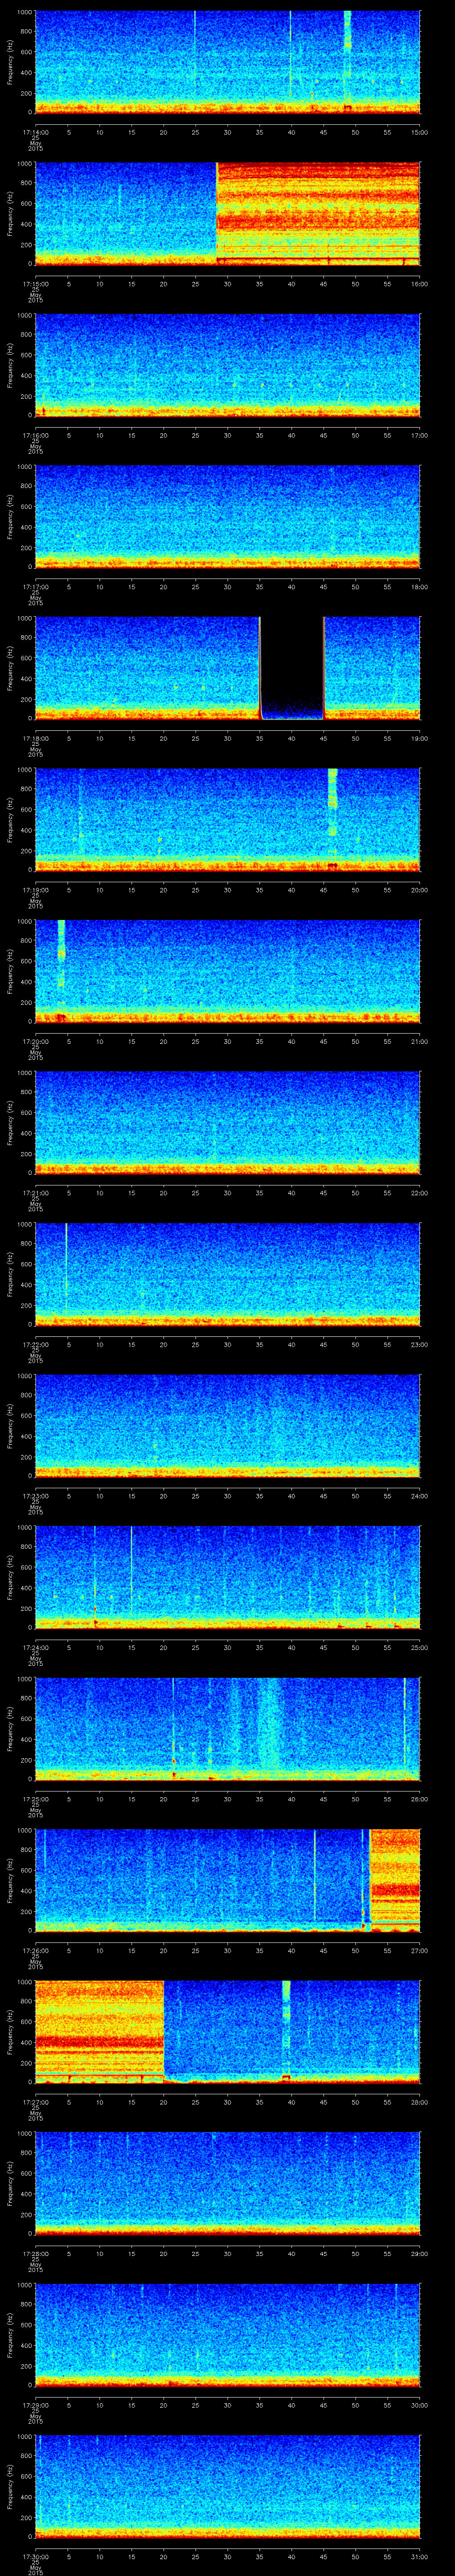
Task: Click the 17:17:00 start time label
Action: click(35, 587)
